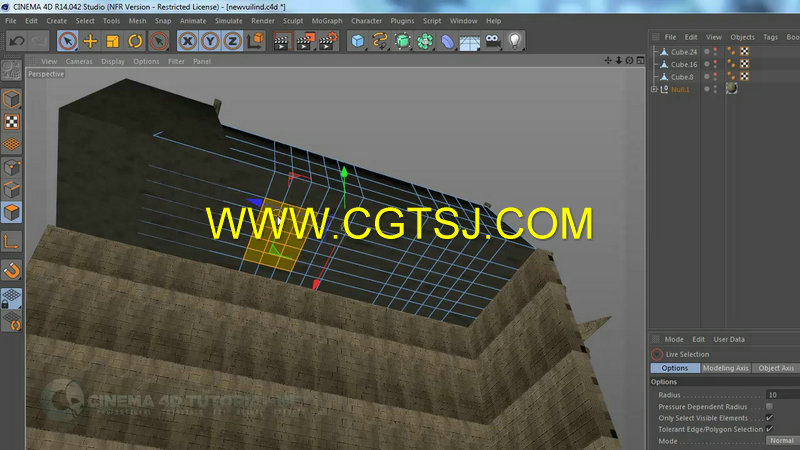
Task: Select Cube.16 in object list
Action: [x=684, y=64]
